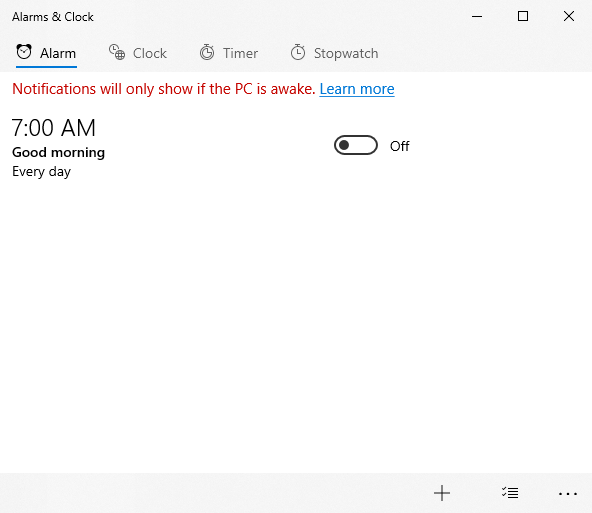Click the Stopwatch tab's stopwatch icon
This screenshot has width=592, height=513.
tap(298, 52)
